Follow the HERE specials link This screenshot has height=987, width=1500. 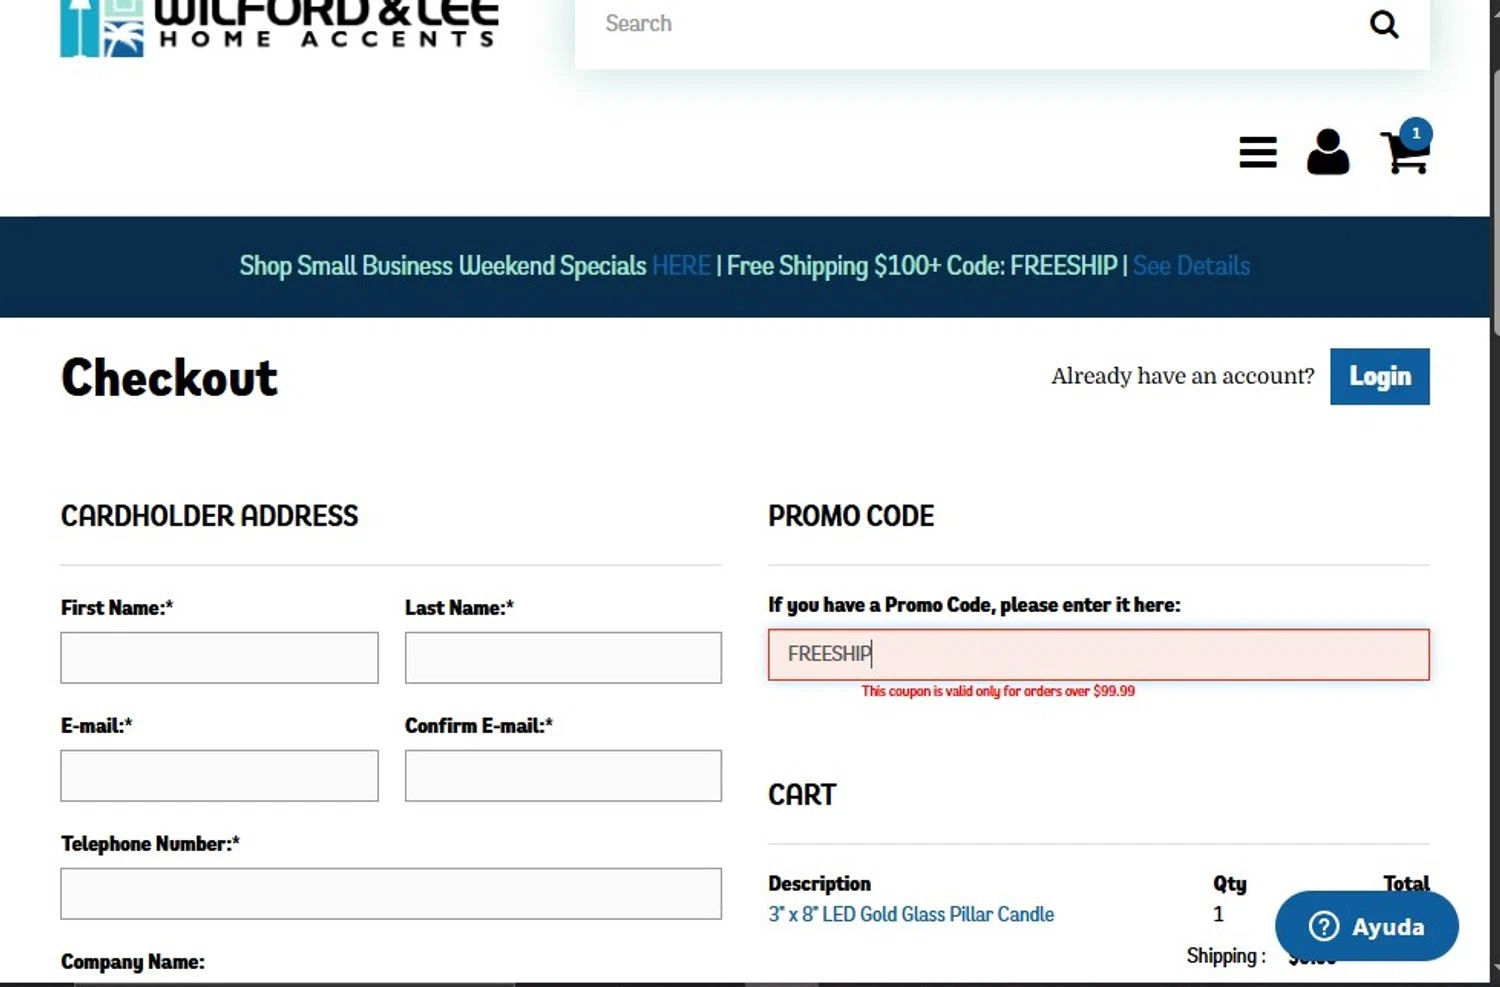[681, 266]
